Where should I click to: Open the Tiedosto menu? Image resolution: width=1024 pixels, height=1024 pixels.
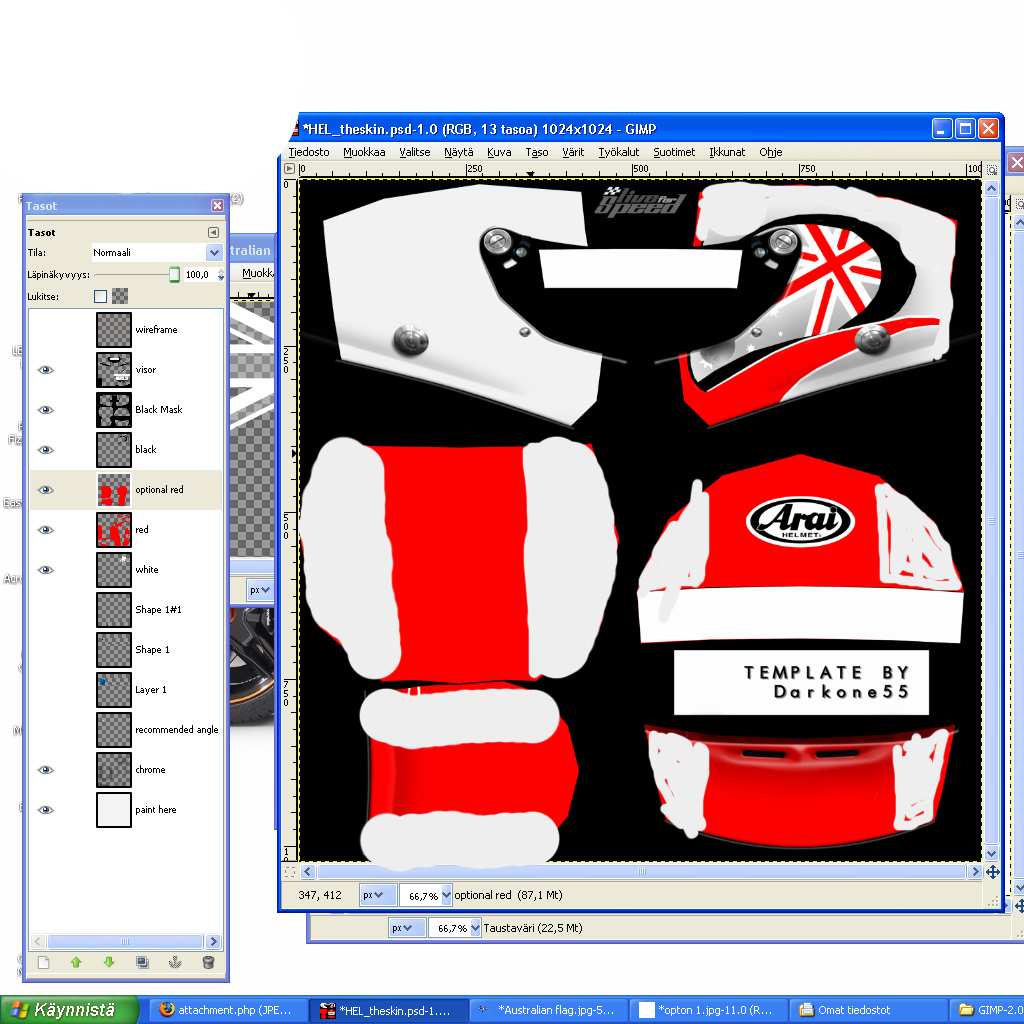(x=309, y=152)
